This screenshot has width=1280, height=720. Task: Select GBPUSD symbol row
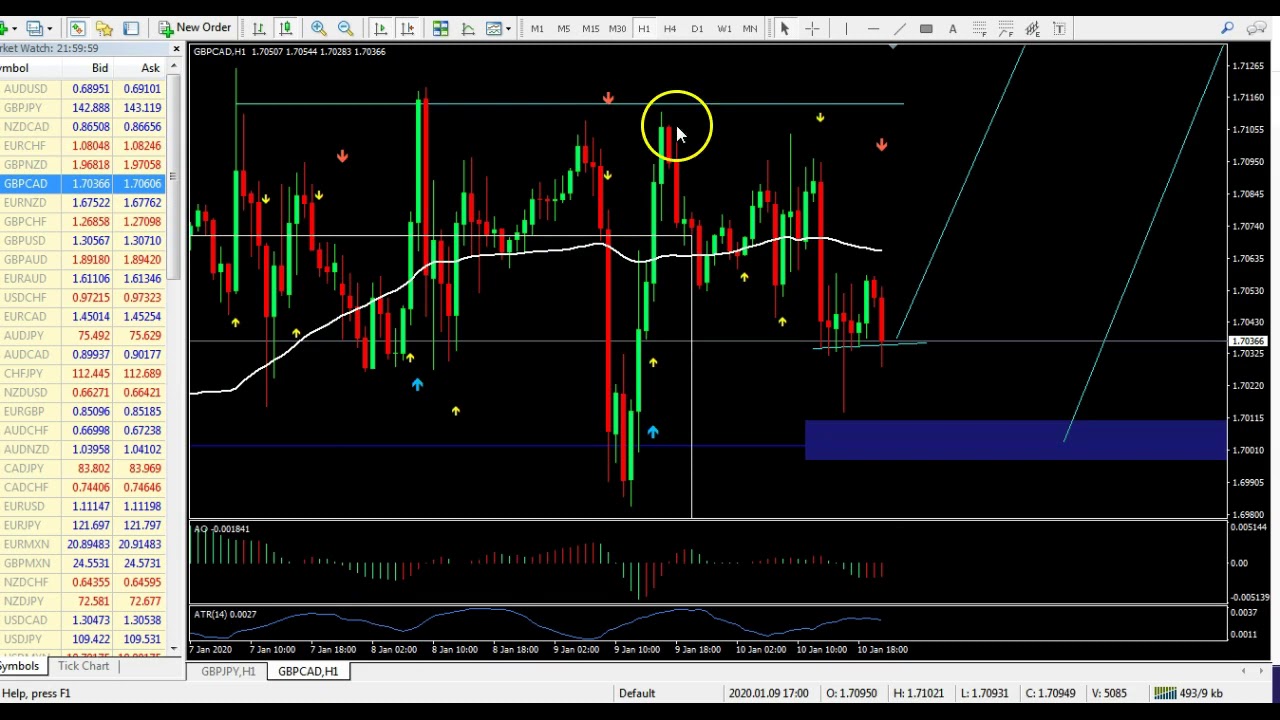click(82, 241)
